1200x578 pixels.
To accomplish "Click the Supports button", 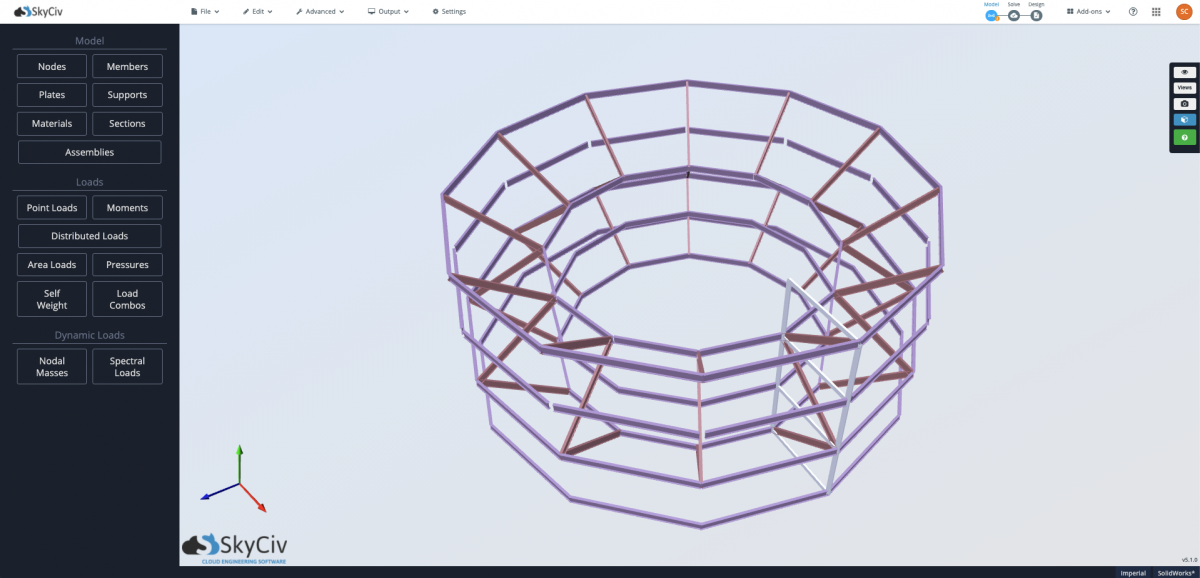I will (127, 94).
